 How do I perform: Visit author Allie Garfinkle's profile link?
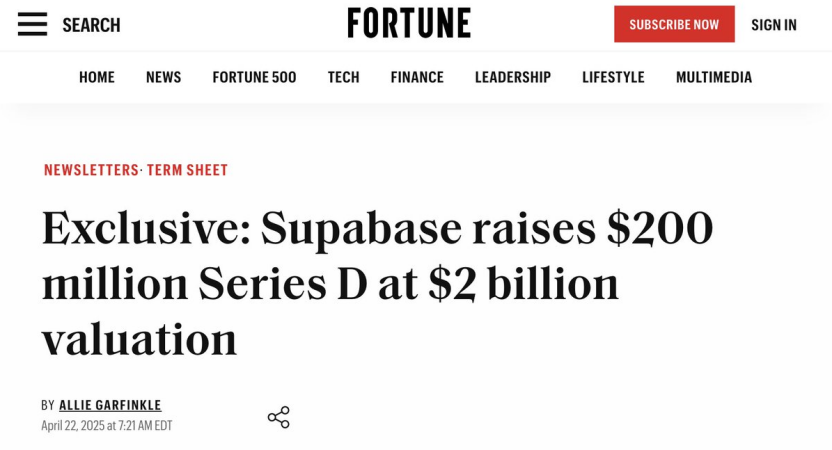[110, 405]
